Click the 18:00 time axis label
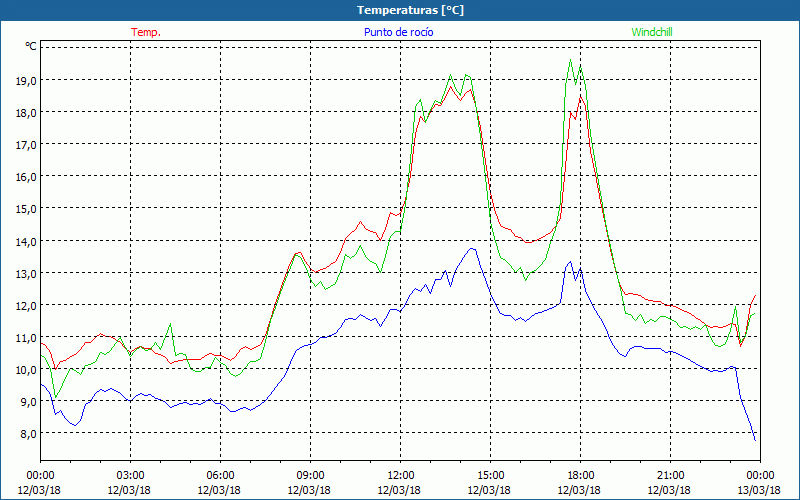The height and width of the screenshot is (500, 800). (x=581, y=475)
